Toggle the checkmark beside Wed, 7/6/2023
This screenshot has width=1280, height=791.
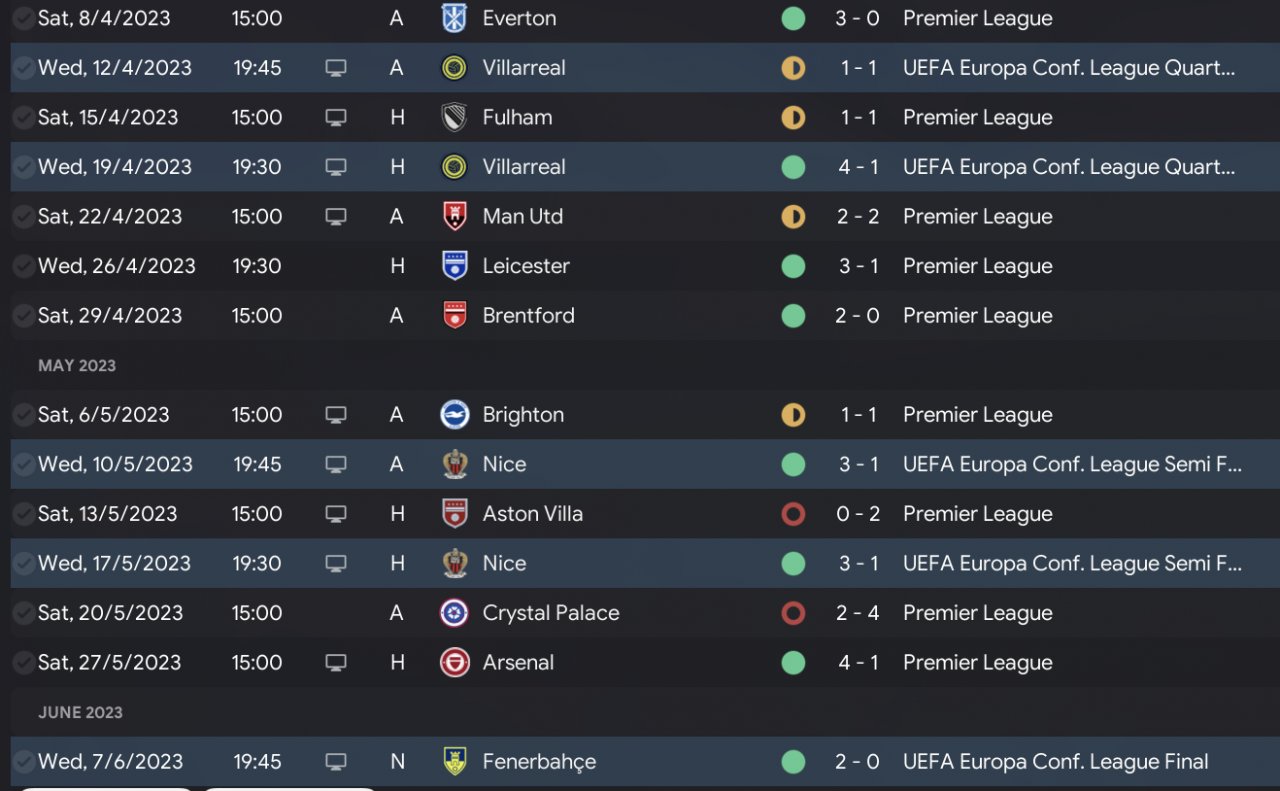(x=23, y=762)
